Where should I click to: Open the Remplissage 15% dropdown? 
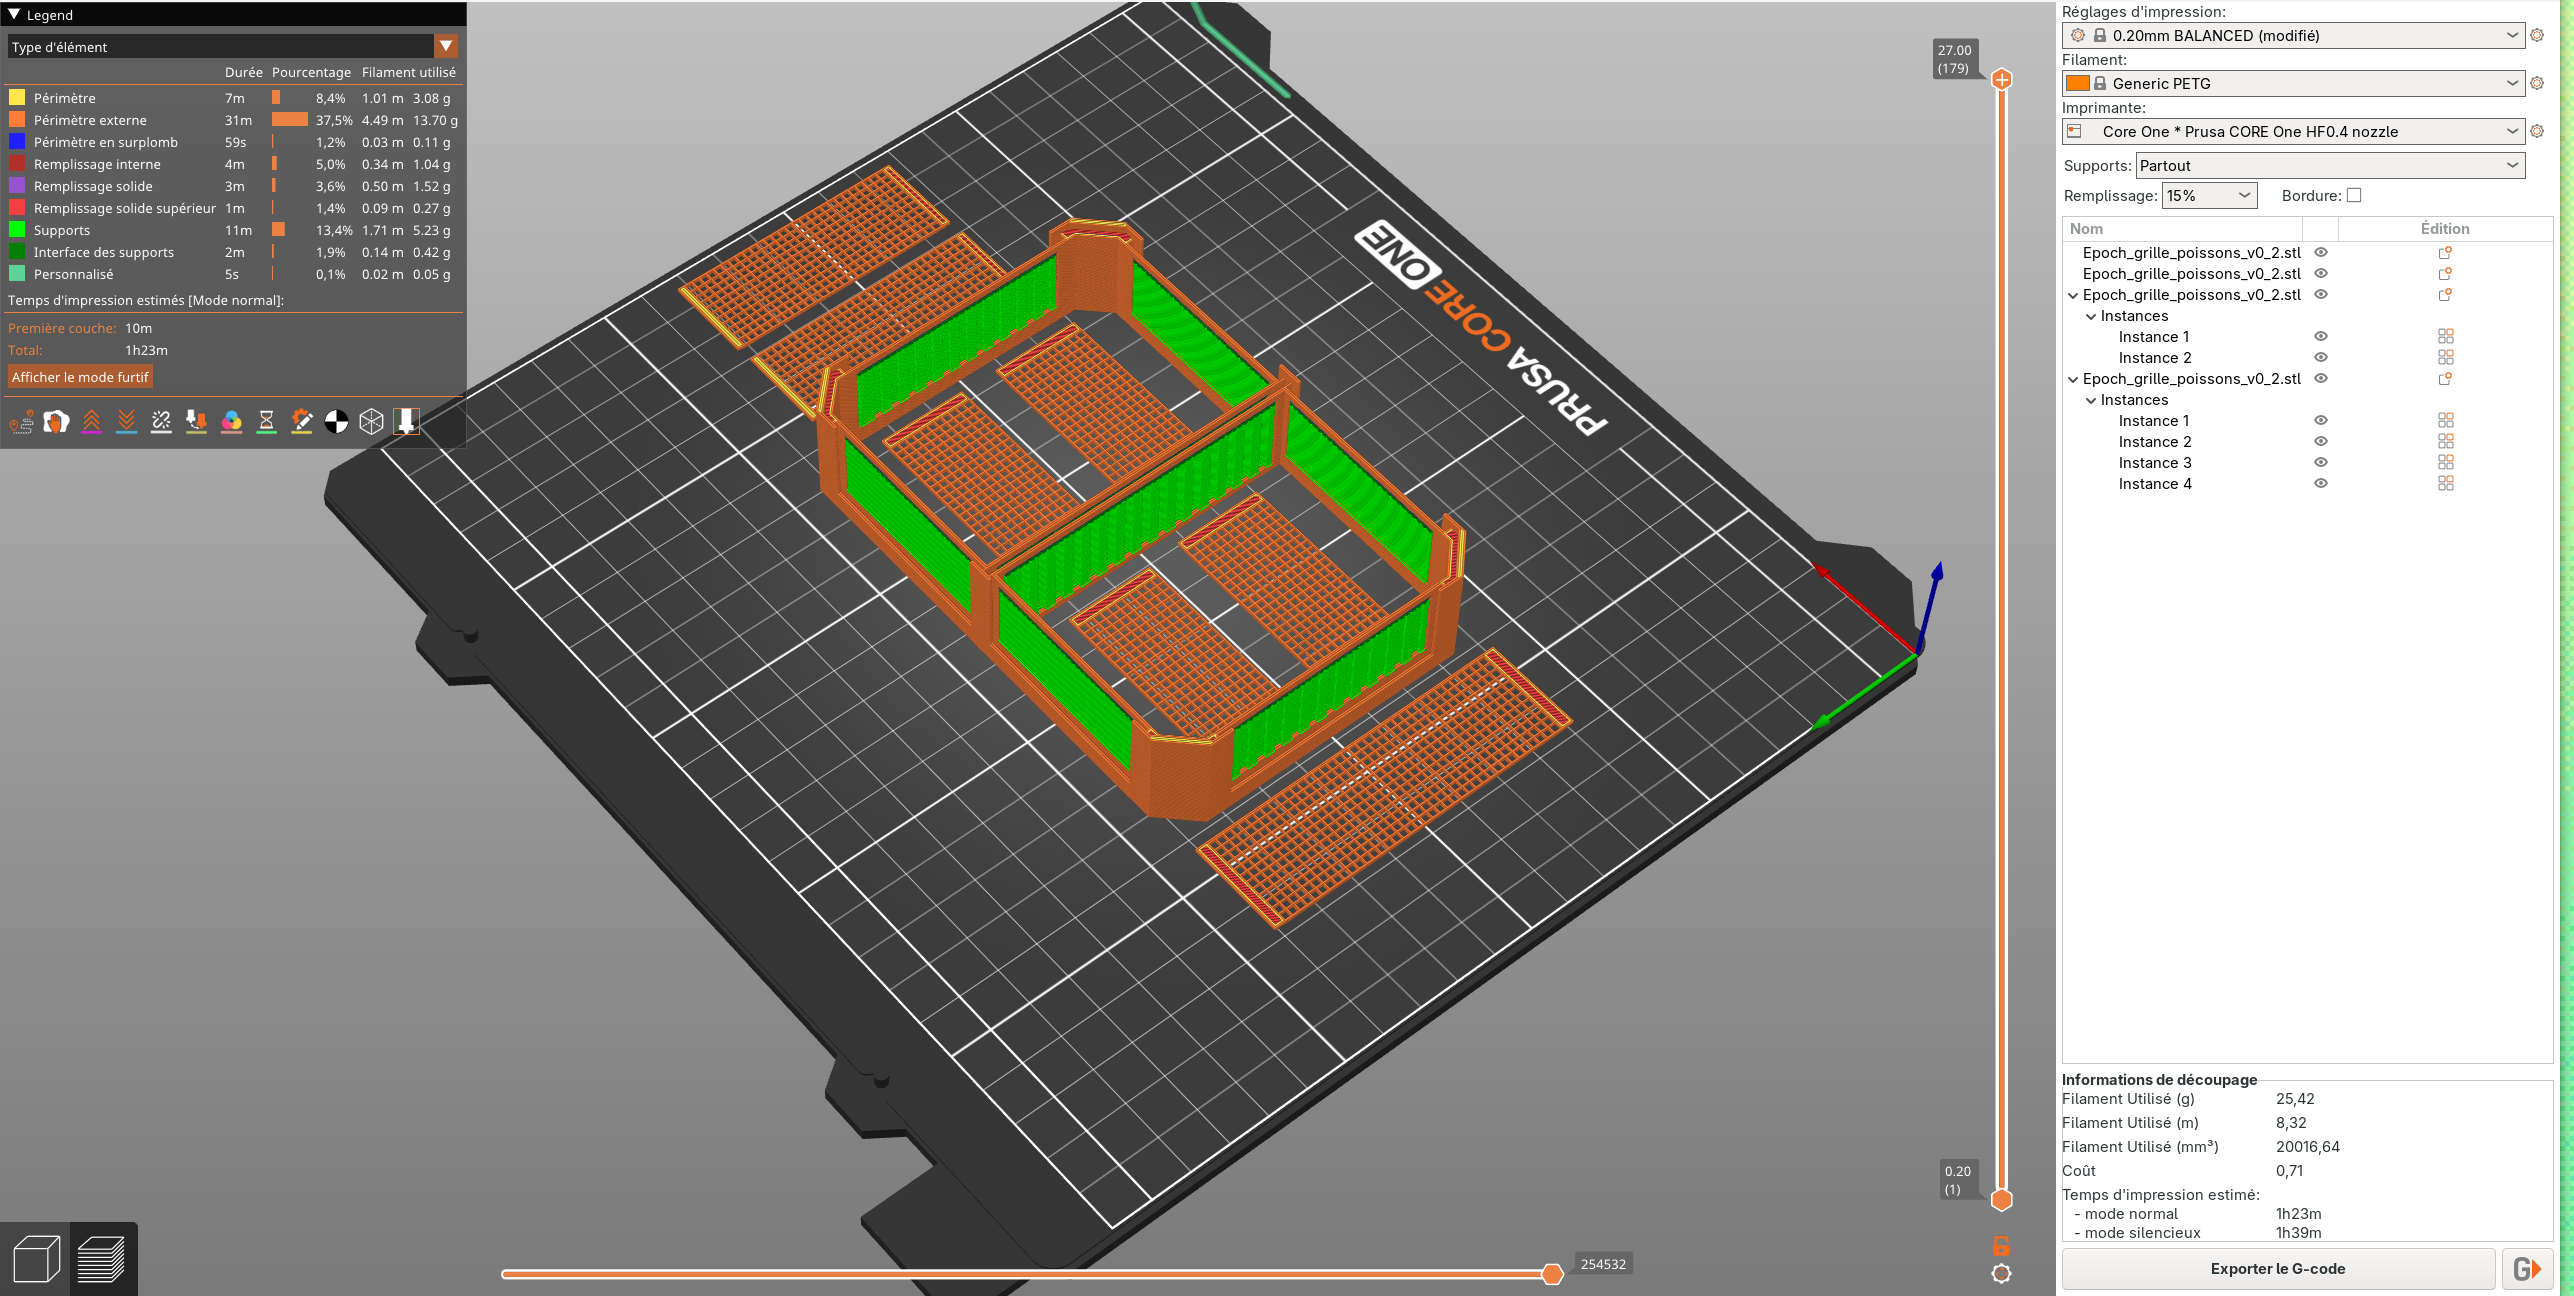2209,196
